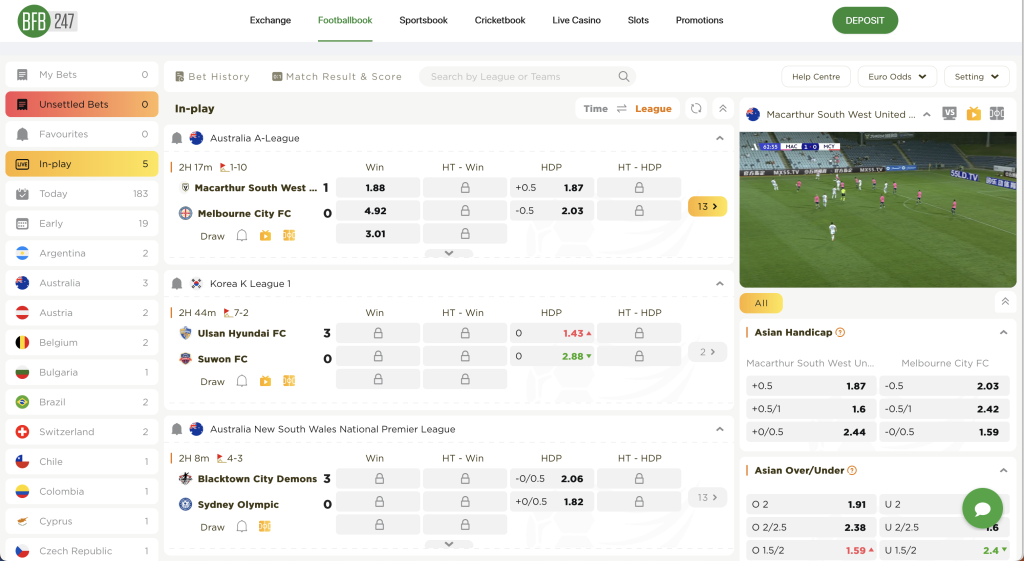Toggle bell for Australia A-League

point(176,138)
